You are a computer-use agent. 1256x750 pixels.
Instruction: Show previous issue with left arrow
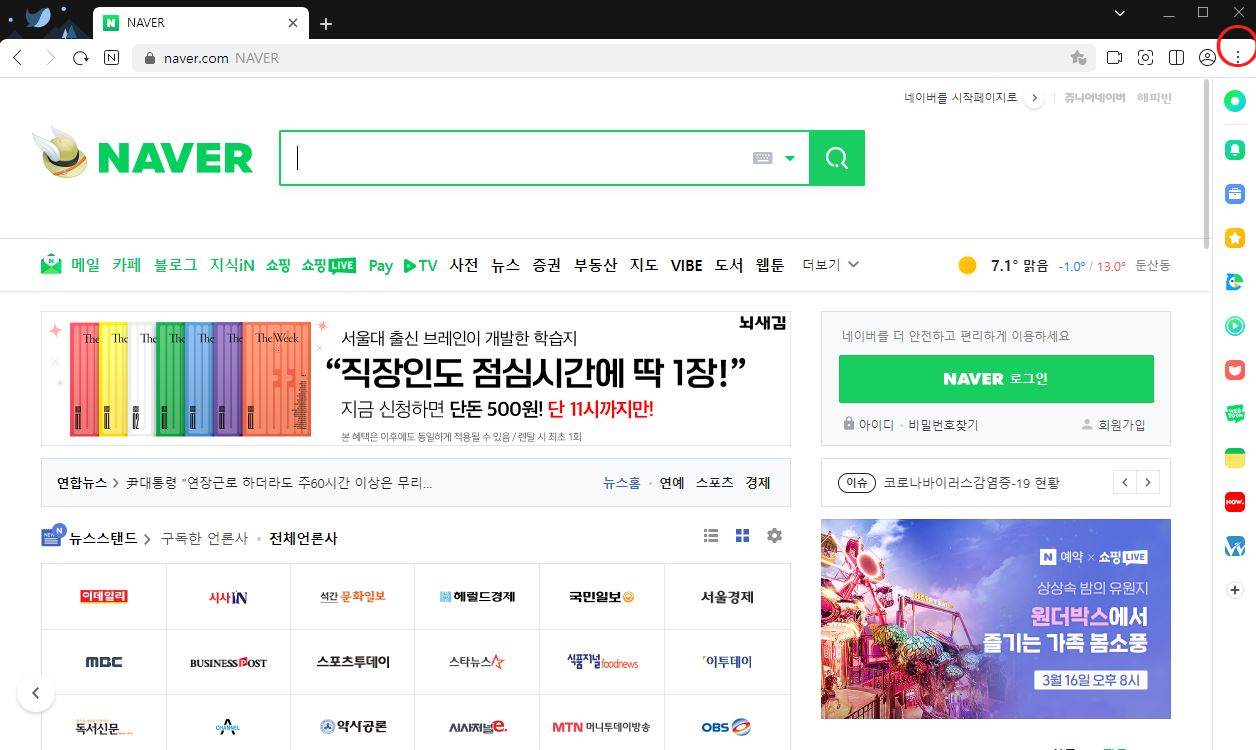coord(1125,482)
